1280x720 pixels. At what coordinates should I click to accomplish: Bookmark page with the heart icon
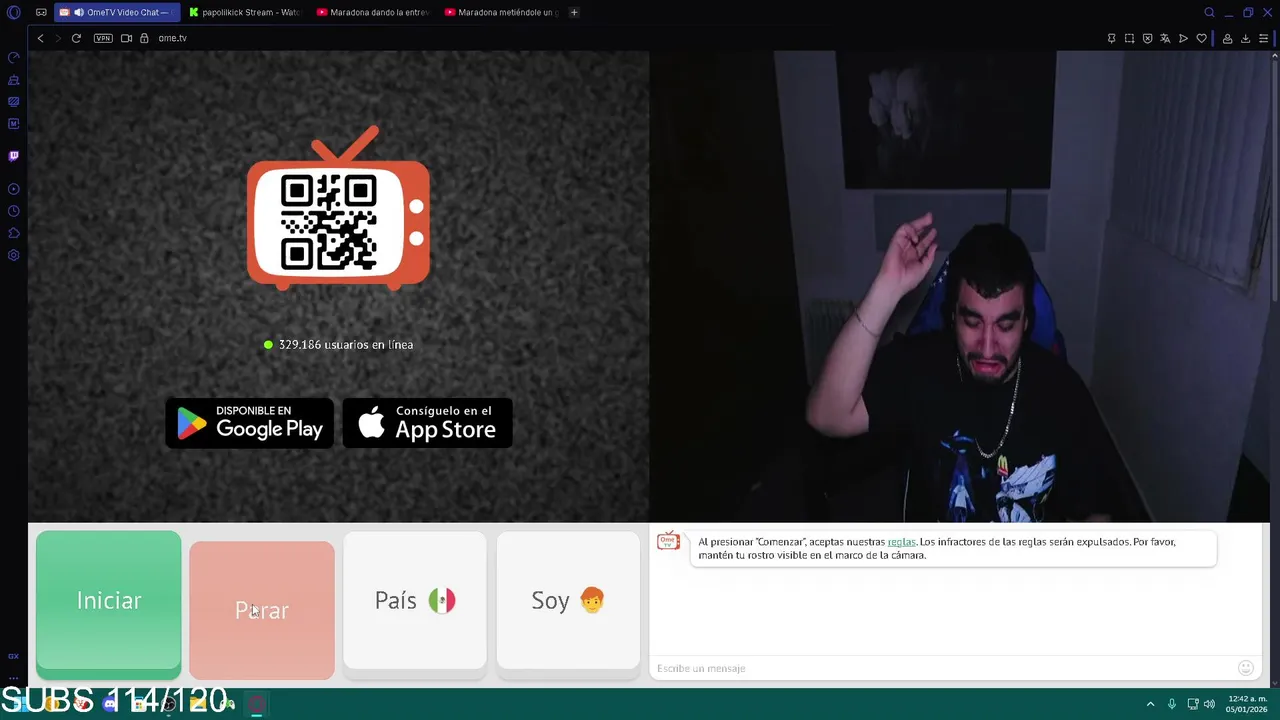1201,38
